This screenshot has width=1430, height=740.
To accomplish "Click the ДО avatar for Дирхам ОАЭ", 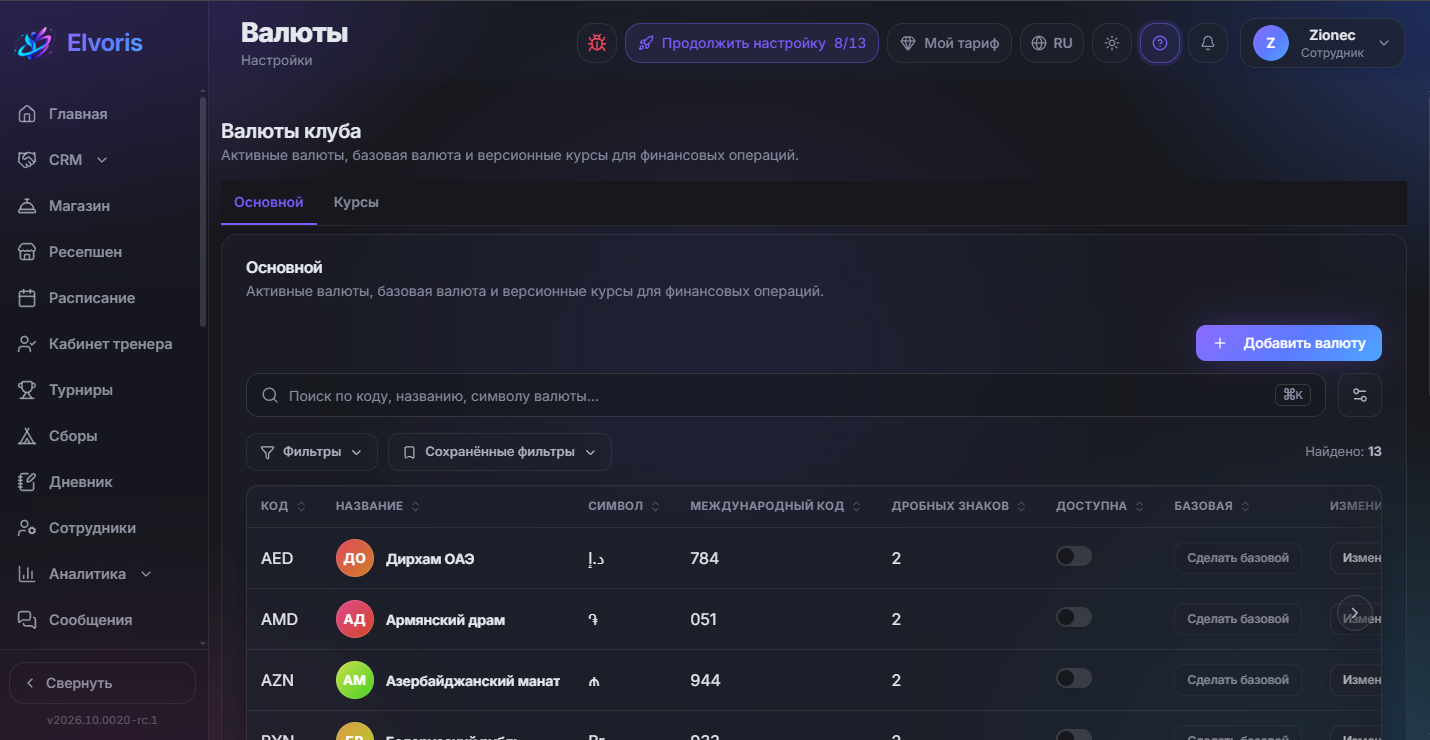I will tap(355, 558).
